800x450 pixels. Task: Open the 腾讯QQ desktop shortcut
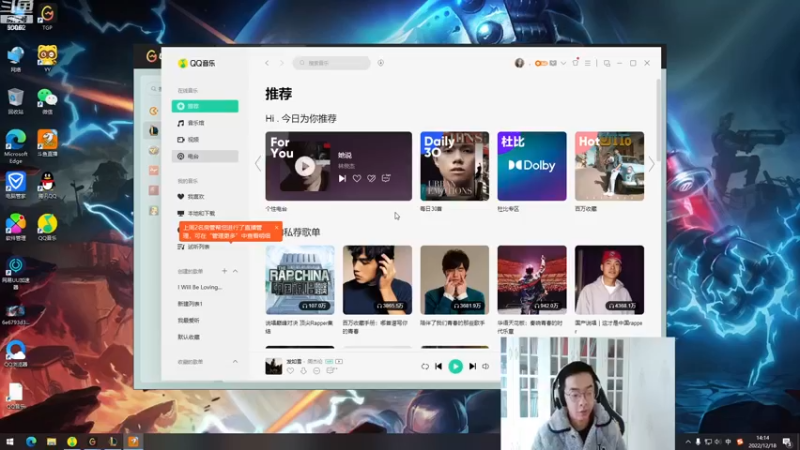(47, 186)
